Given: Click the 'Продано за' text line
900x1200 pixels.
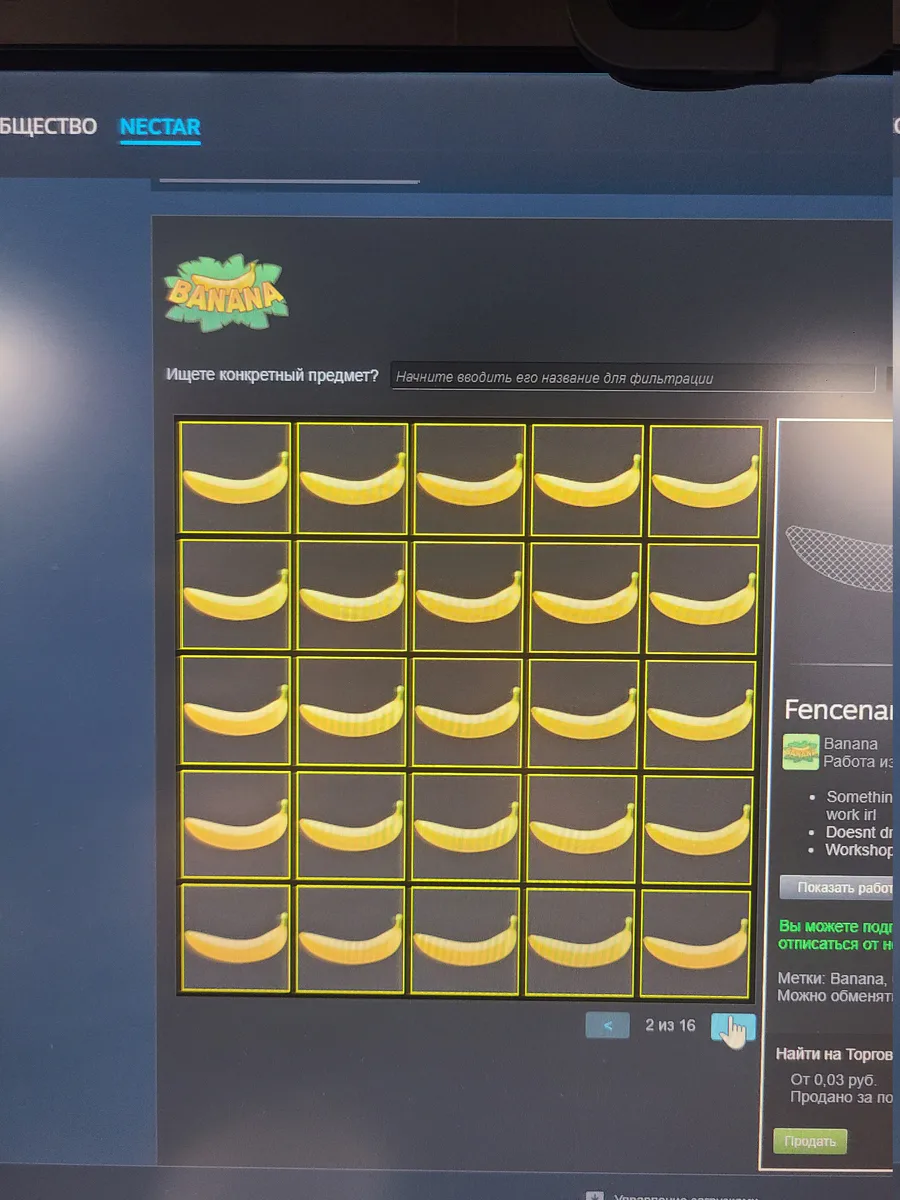Looking at the screenshot, I should [x=841, y=1097].
